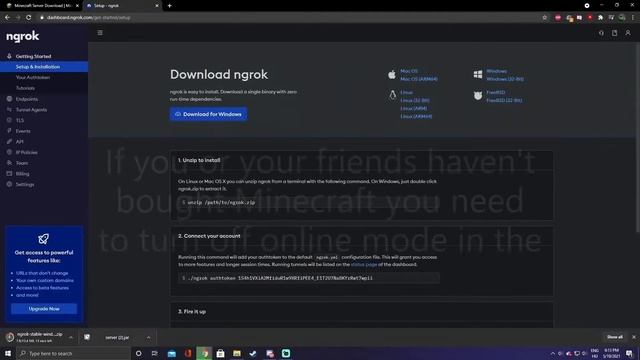Click Windows (32-Bit) download link
The width and height of the screenshot is (640, 360).
(x=505, y=79)
